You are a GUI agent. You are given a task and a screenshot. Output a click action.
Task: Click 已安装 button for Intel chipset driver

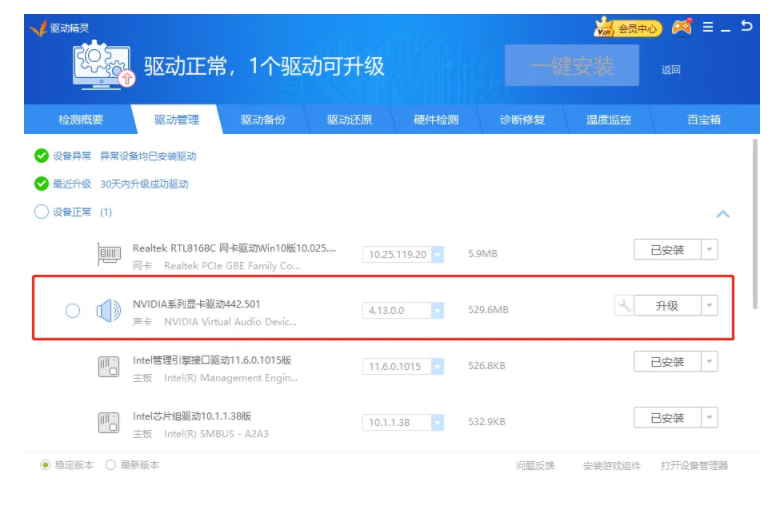tap(667, 418)
